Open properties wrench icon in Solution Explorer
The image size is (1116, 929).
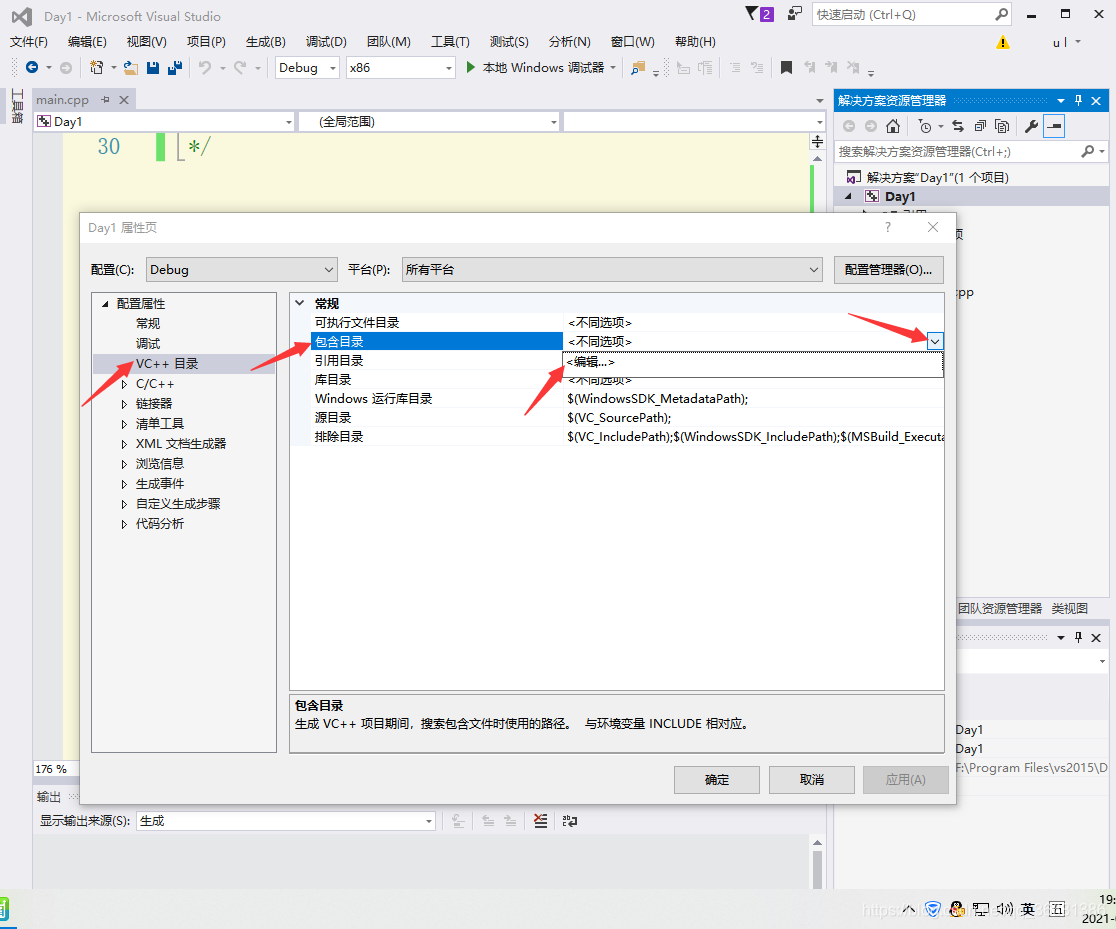(1031, 127)
